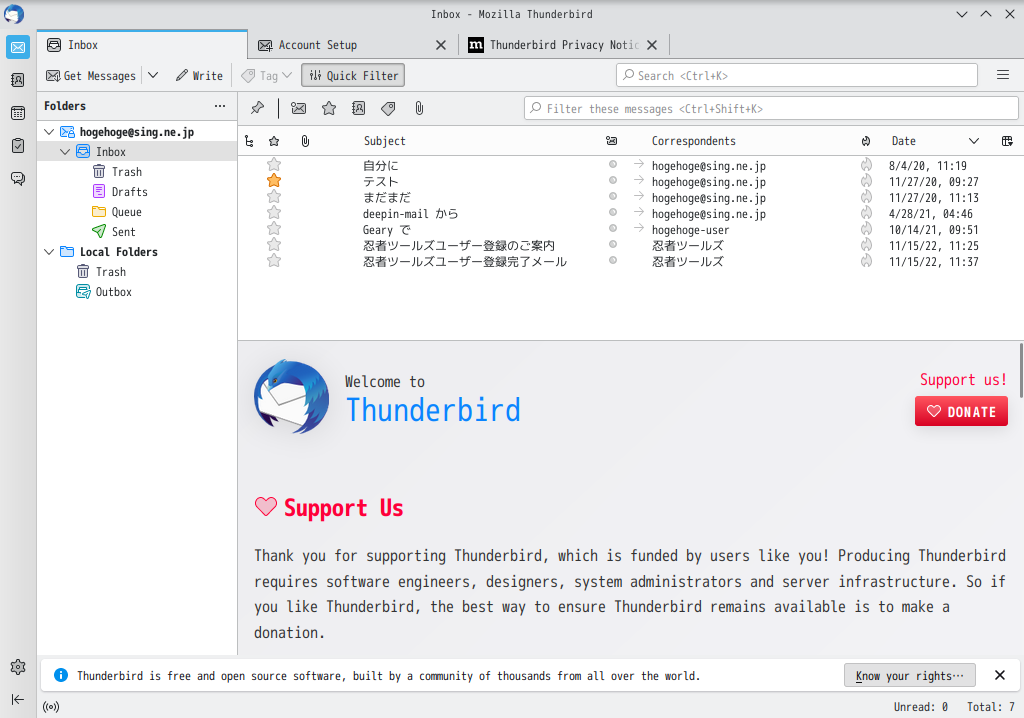
Task: Sort by junk status column header
Action: (x=866, y=141)
